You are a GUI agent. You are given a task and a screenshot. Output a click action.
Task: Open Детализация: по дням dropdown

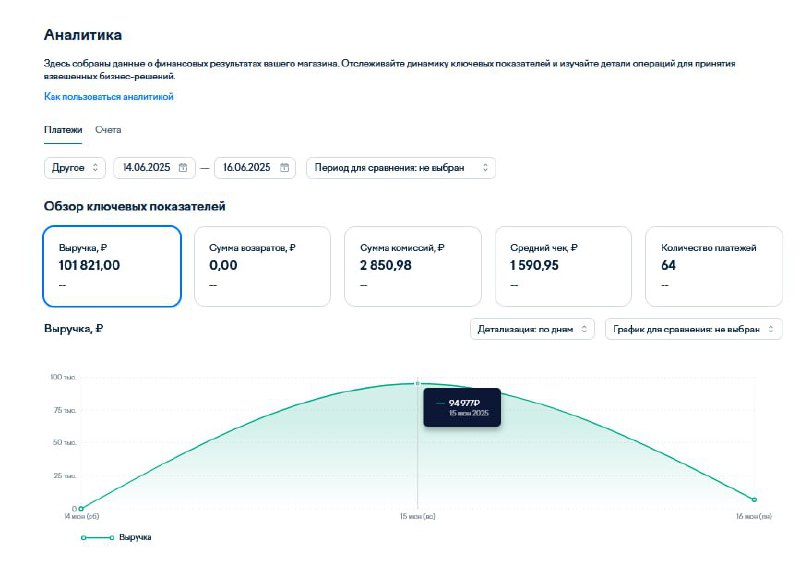tap(532, 329)
